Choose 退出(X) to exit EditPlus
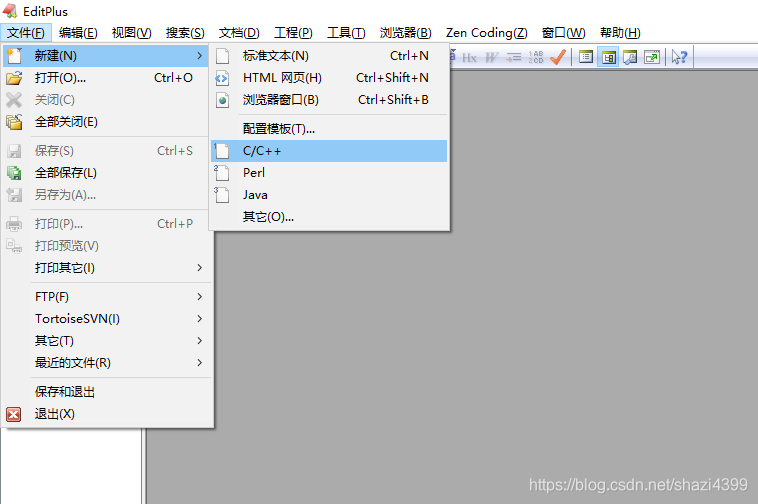Screen dimensions: 758x504 click(x=106, y=414)
